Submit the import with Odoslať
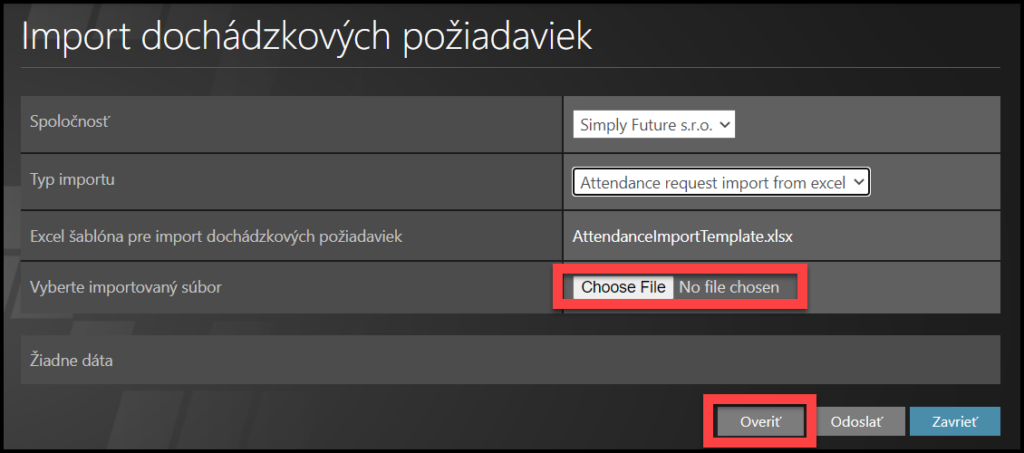 pyautogui.click(x=860, y=421)
